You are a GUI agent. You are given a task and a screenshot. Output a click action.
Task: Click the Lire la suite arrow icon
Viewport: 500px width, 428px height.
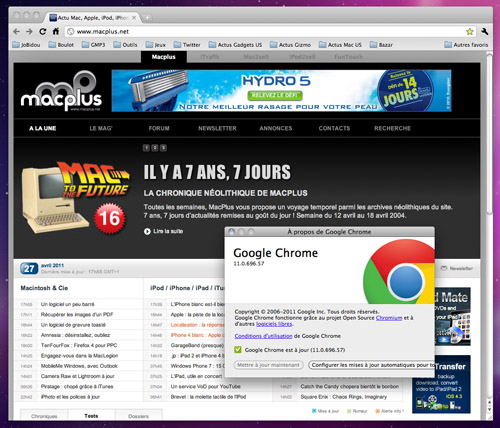pyautogui.click(x=147, y=231)
